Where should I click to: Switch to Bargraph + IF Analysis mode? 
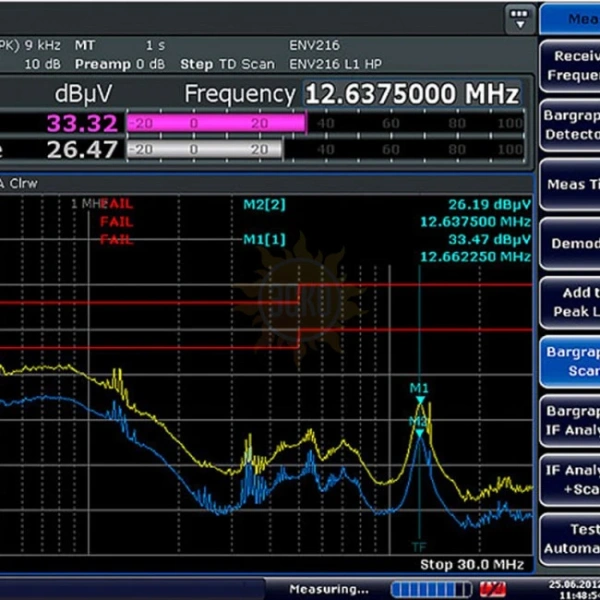click(572, 421)
